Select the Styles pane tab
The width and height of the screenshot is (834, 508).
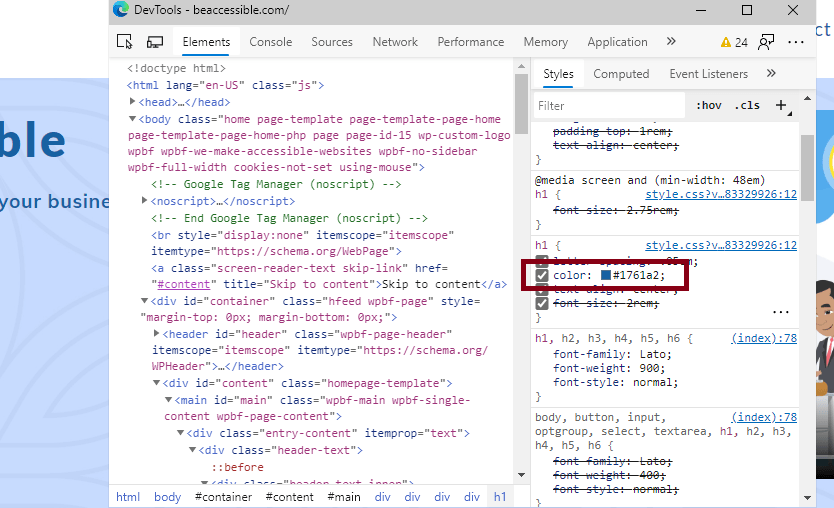558,74
